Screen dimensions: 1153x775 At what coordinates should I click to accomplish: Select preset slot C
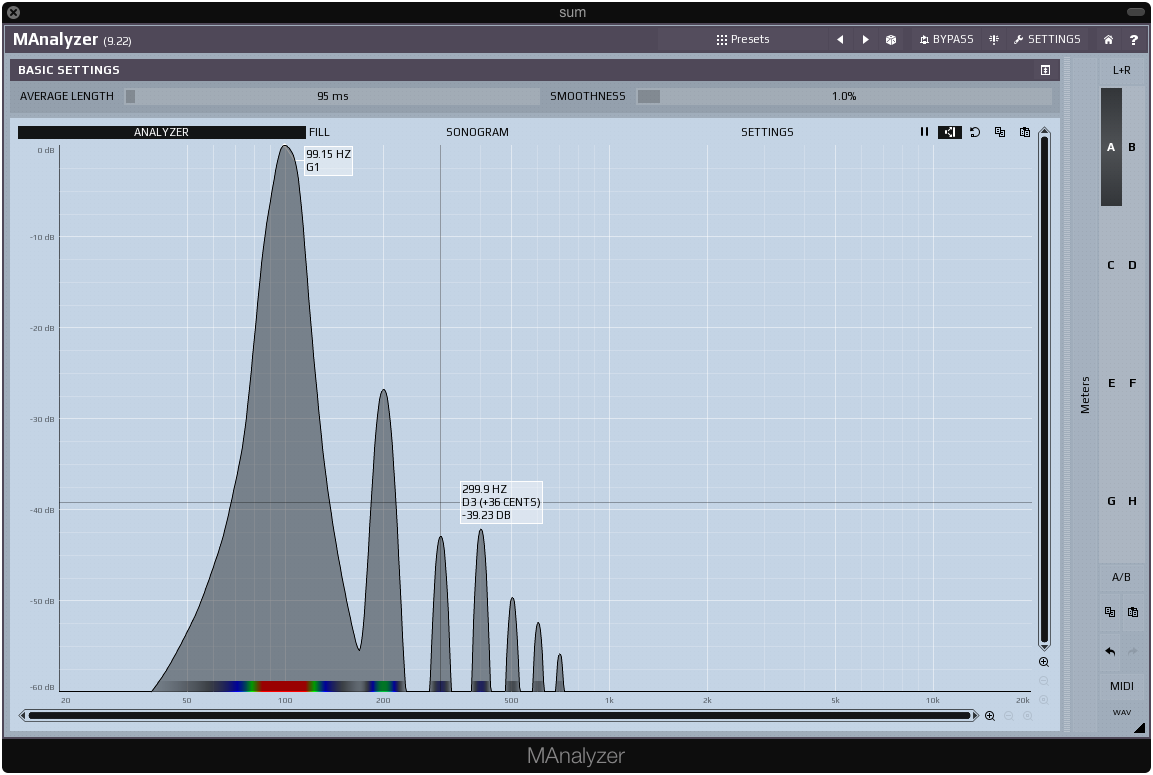pos(1111,265)
